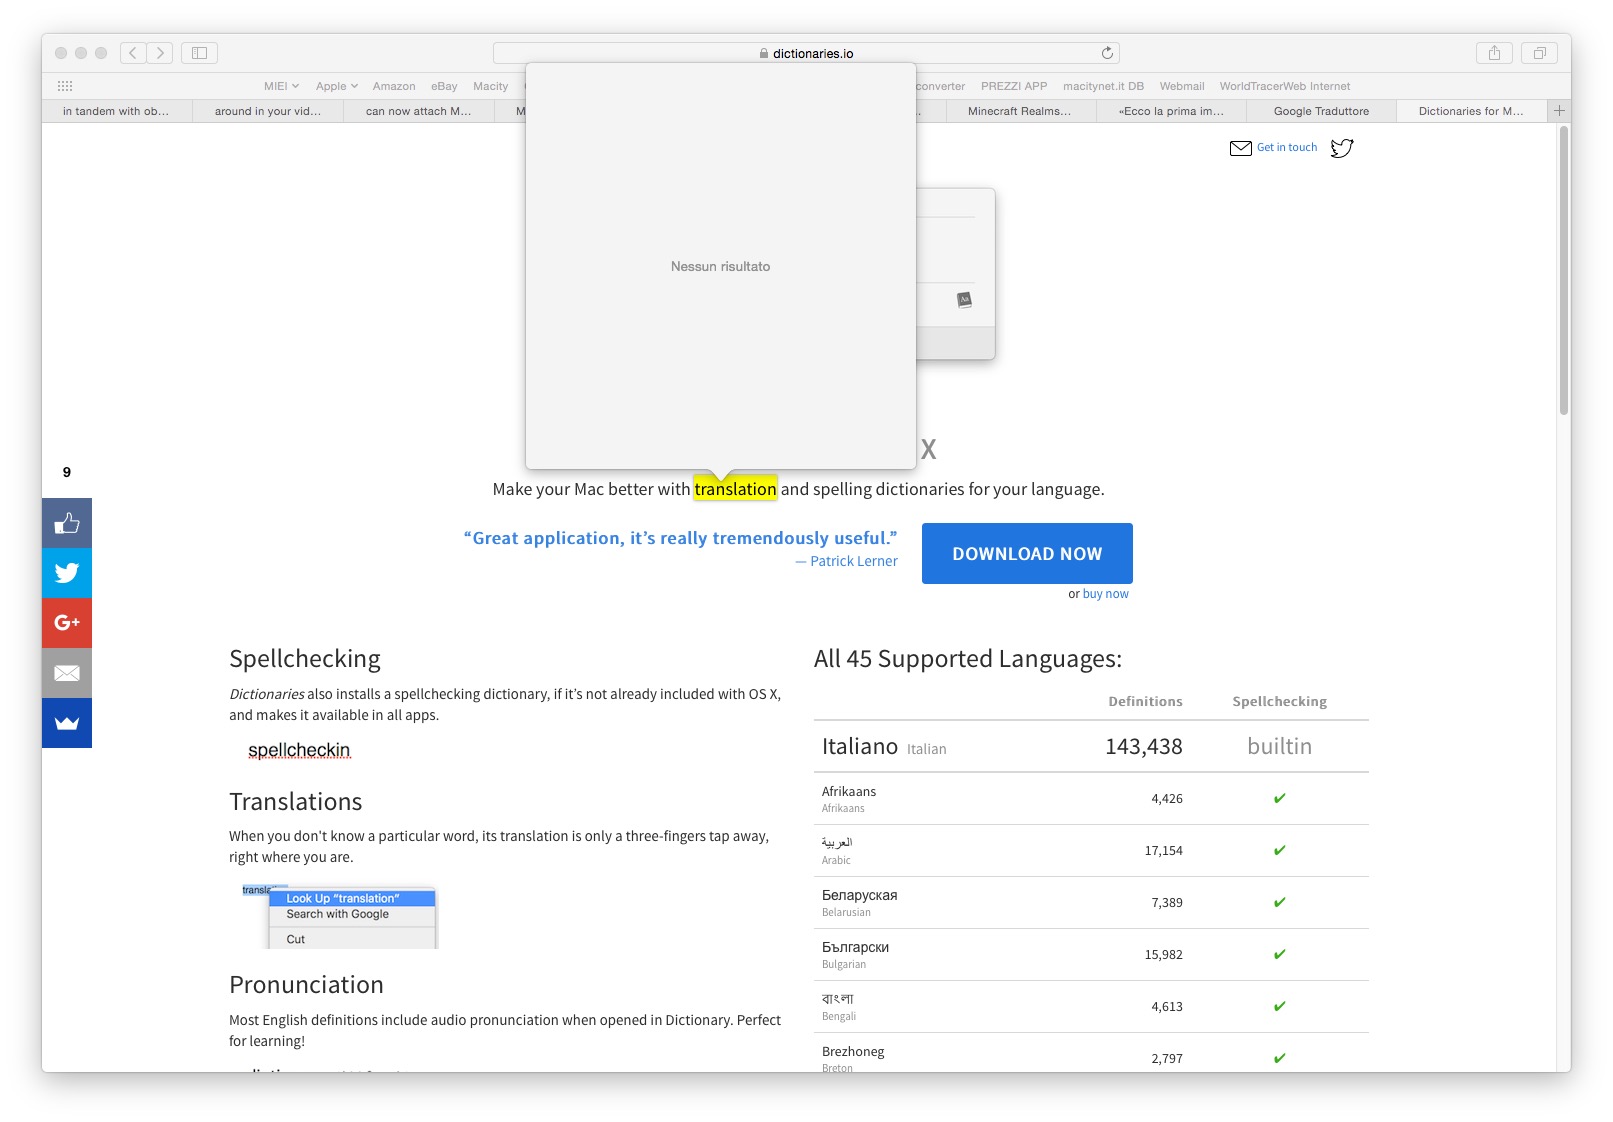Switch to the Minecraft Realms tab
The height and width of the screenshot is (1122, 1613).
tap(1019, 111)
